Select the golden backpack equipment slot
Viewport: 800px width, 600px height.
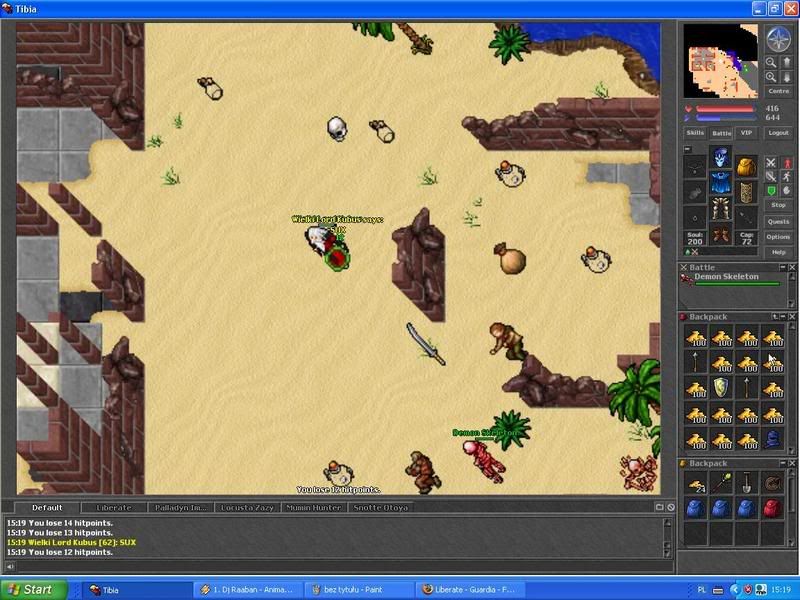[x=746, y=167]
